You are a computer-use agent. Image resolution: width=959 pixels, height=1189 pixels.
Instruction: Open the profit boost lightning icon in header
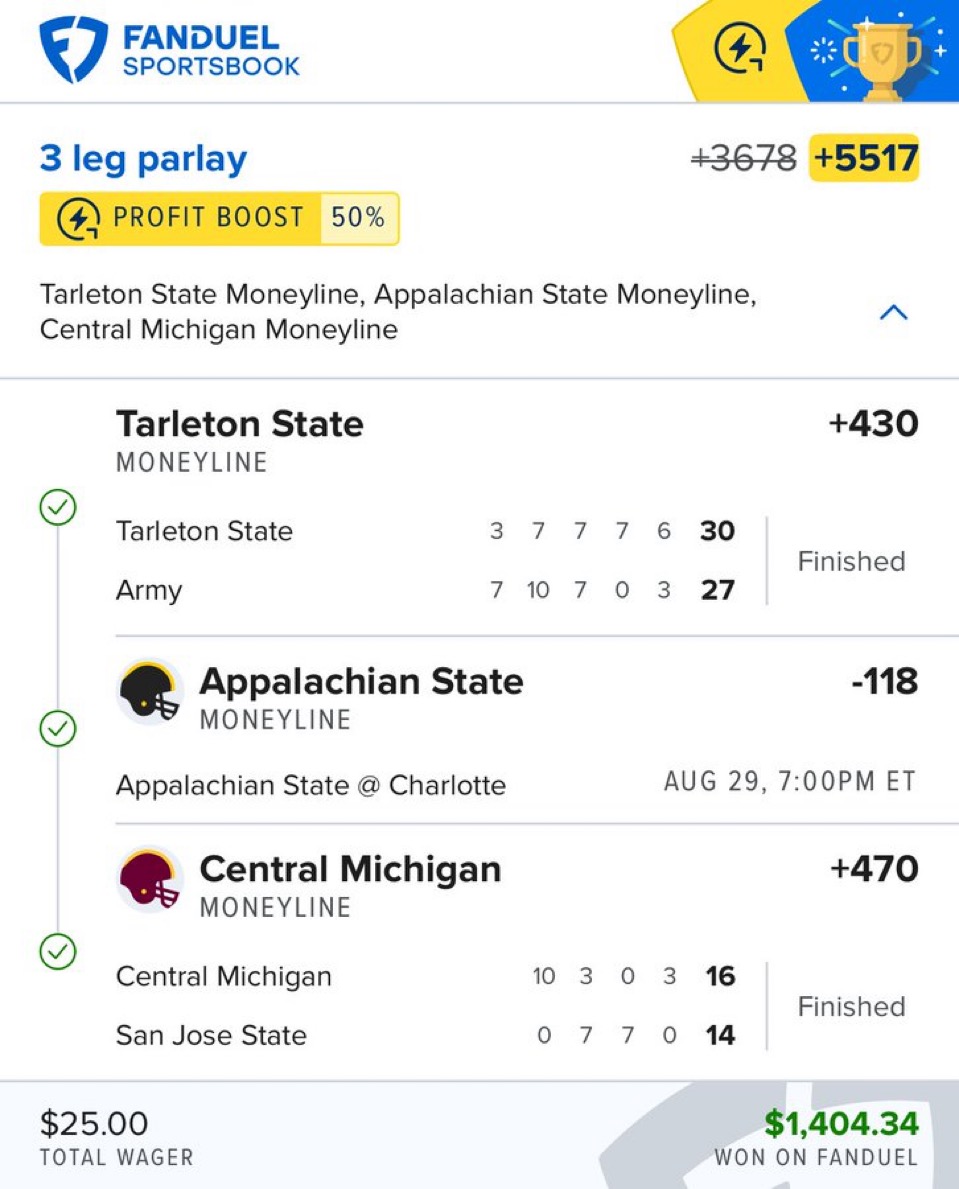pos(740,49)
